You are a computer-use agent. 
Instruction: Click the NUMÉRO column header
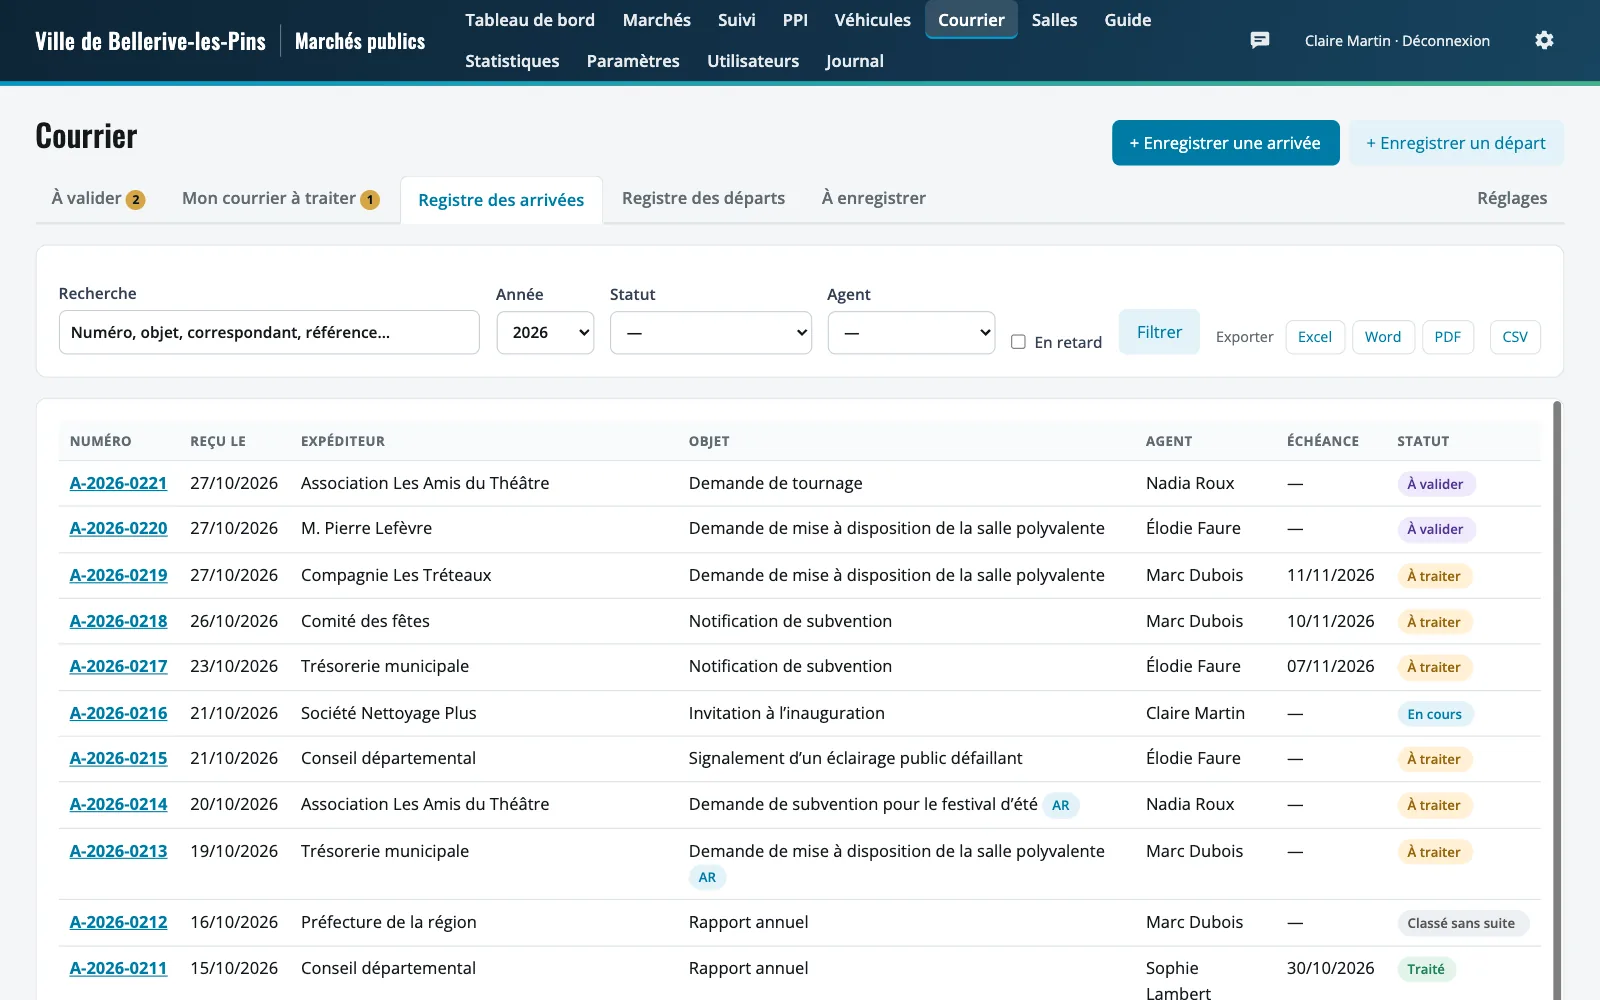(x=100, y=441)
